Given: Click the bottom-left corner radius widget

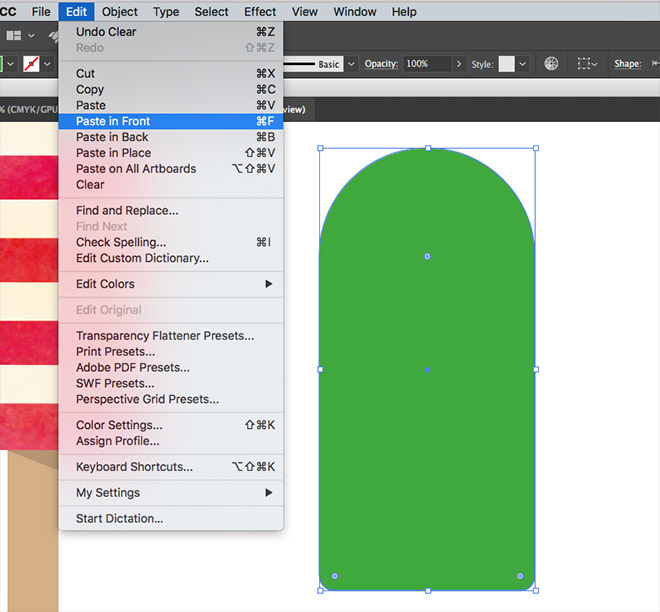Looking at the screenshot, I should [335, 576].
